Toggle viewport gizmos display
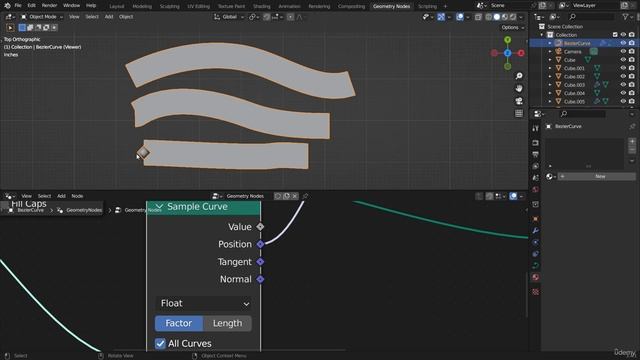The image size is (640, 360). coord(441,17)
